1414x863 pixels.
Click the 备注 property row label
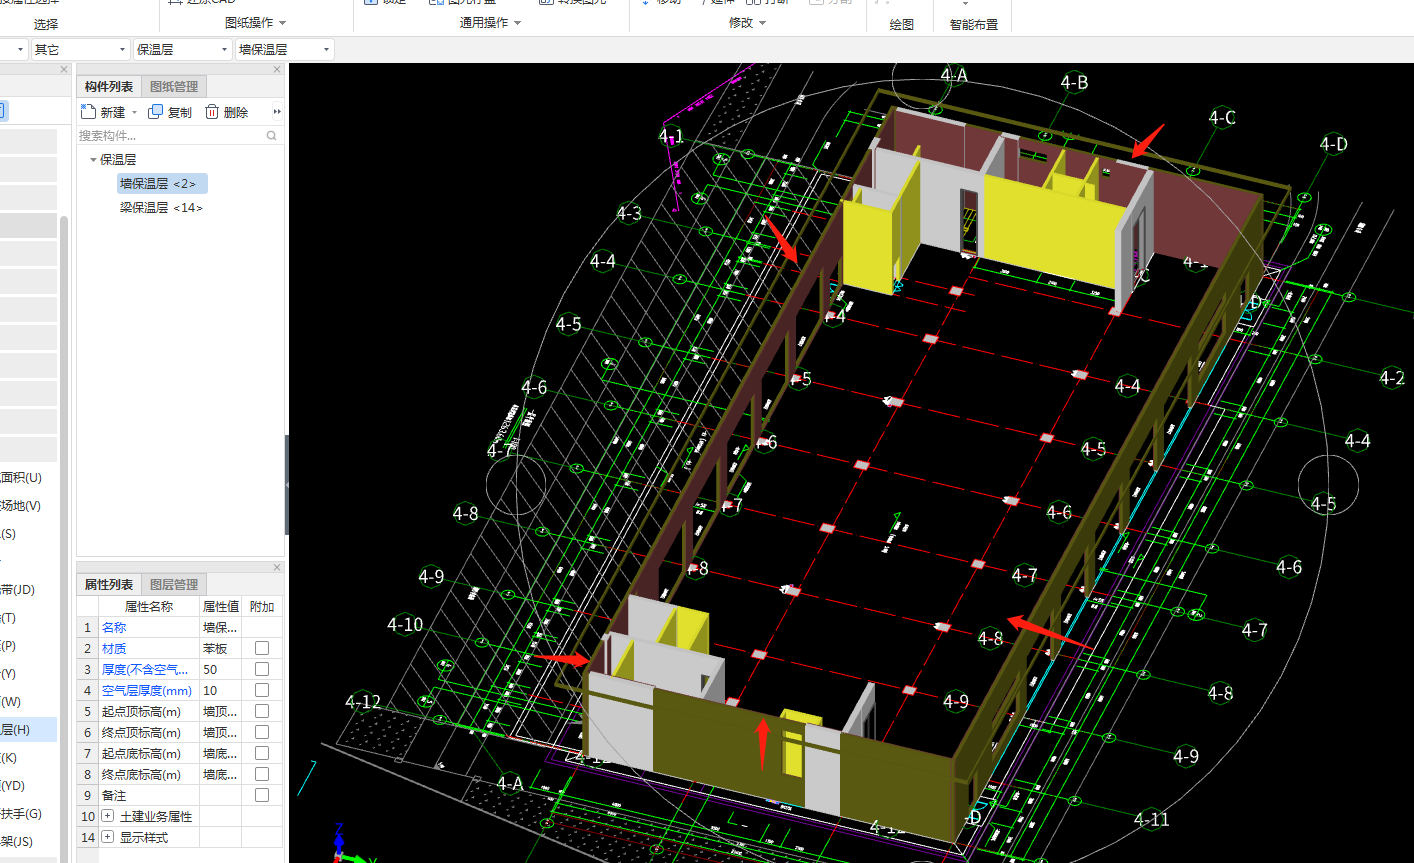point(114,795)
